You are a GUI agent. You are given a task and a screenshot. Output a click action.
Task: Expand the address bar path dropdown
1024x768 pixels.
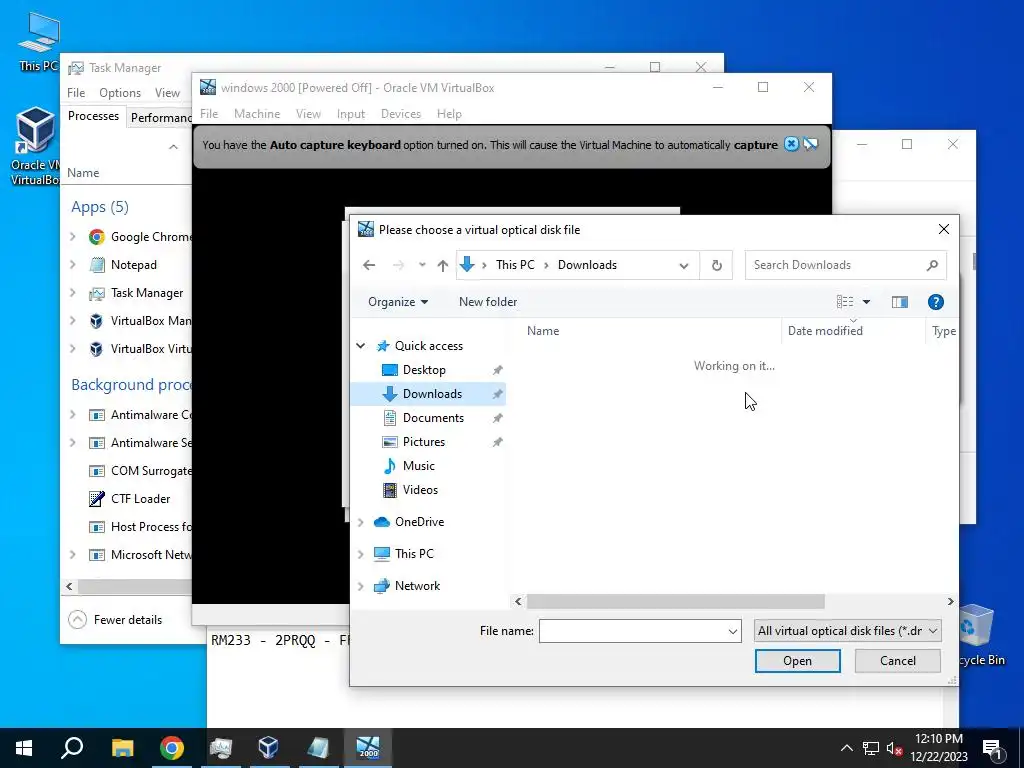(684, 265)
